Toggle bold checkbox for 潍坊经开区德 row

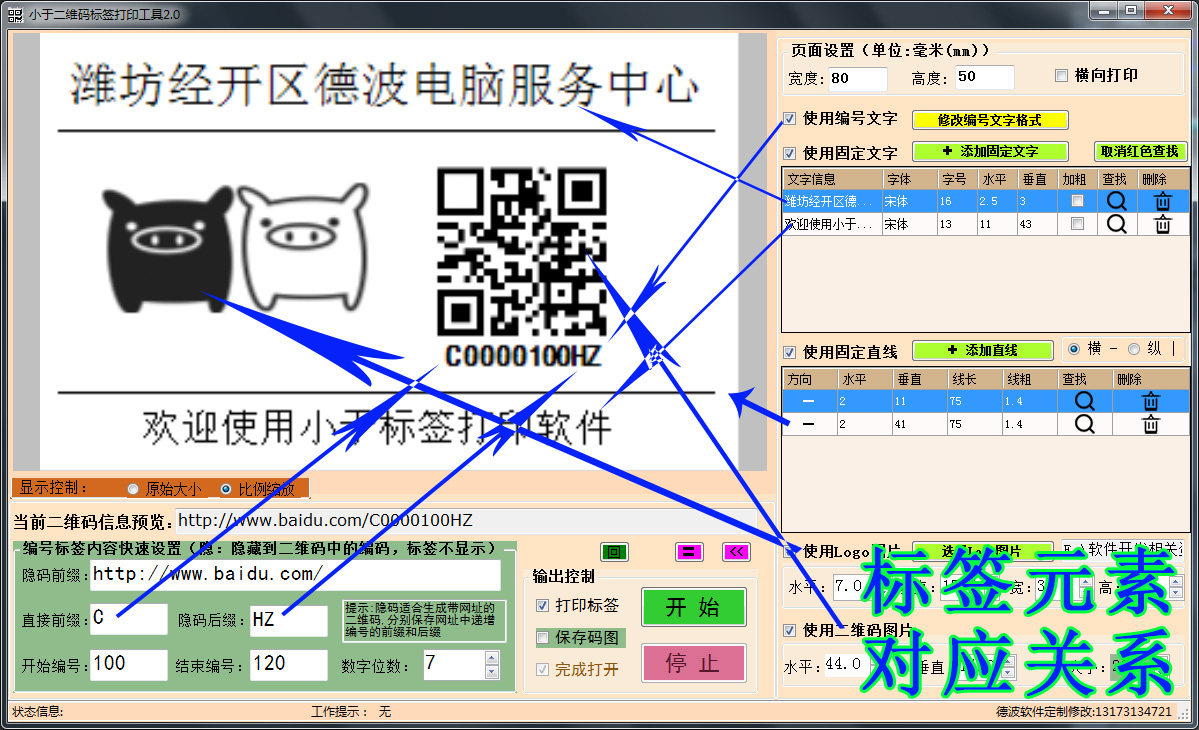point(1077,201)
